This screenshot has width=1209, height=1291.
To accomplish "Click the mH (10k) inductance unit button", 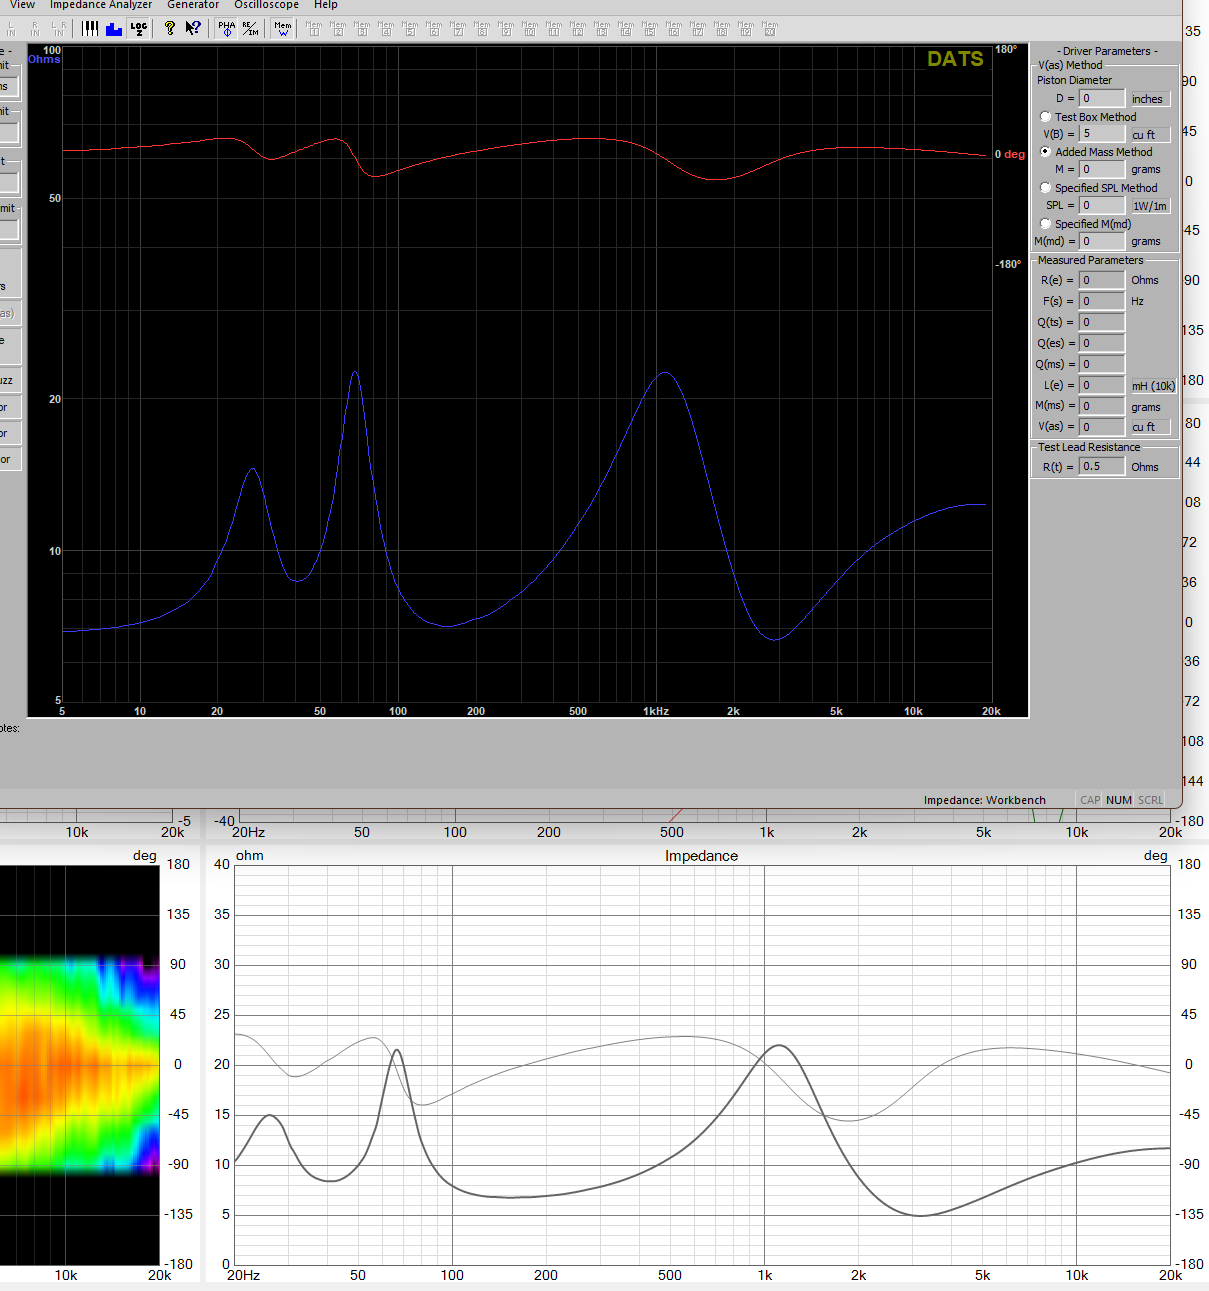I will click(1153, 386).
